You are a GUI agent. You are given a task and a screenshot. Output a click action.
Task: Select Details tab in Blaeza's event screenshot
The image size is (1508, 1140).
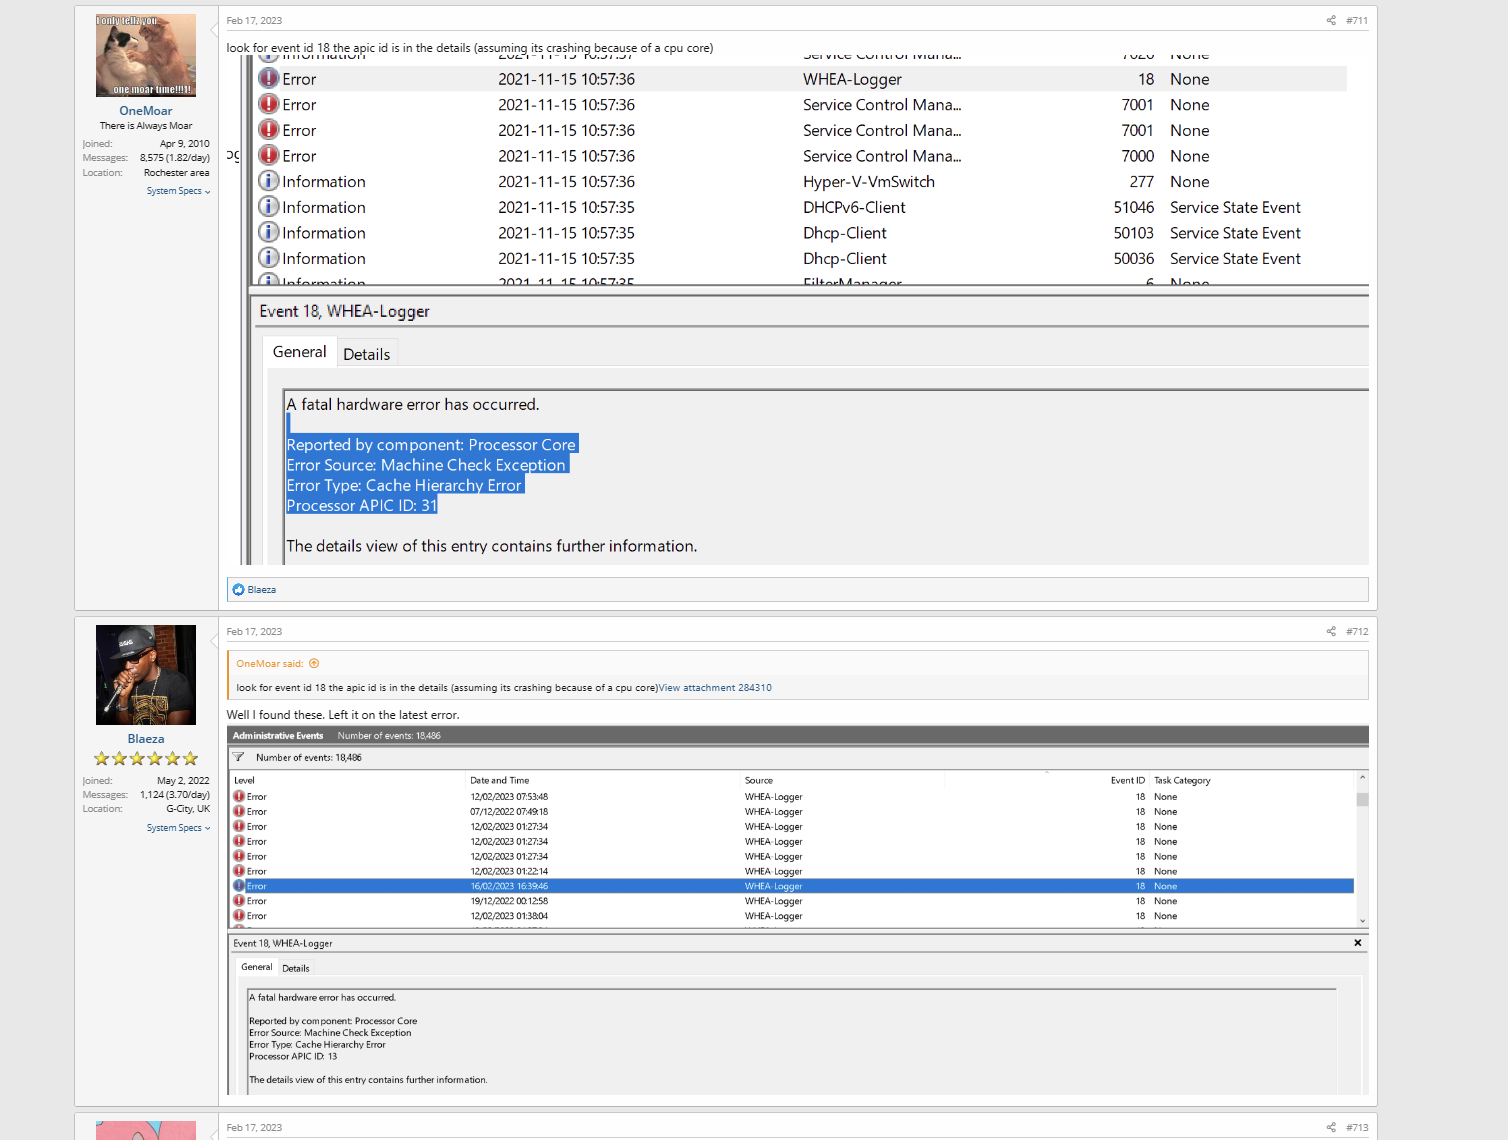(x=296, y=968)
